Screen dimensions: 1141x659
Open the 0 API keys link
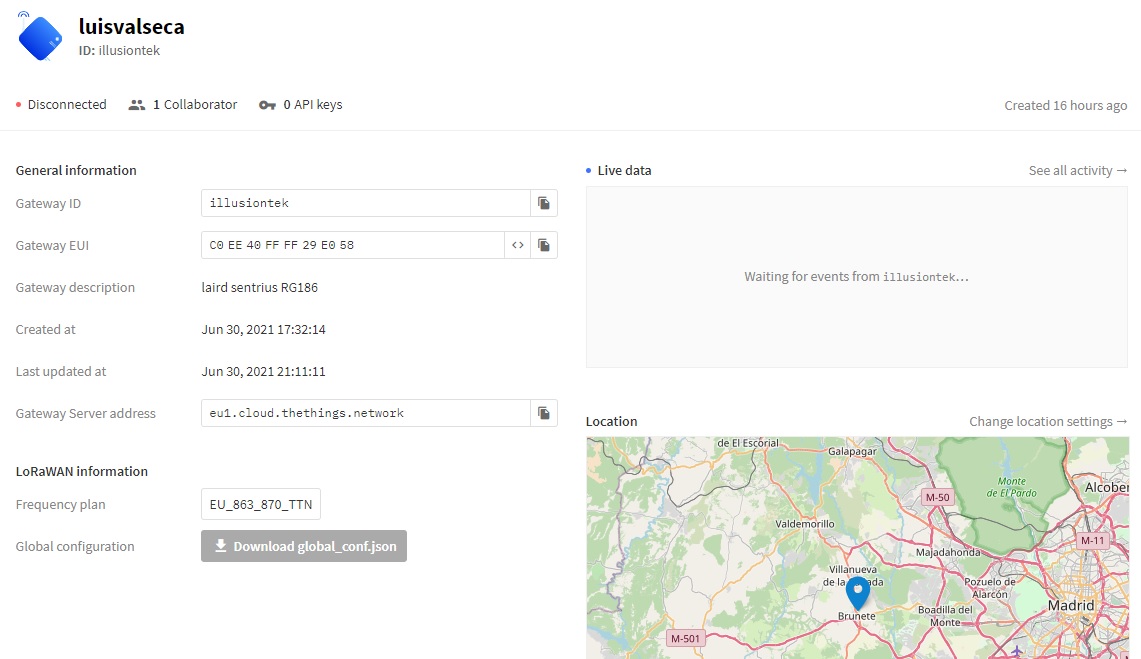(313, 105)
